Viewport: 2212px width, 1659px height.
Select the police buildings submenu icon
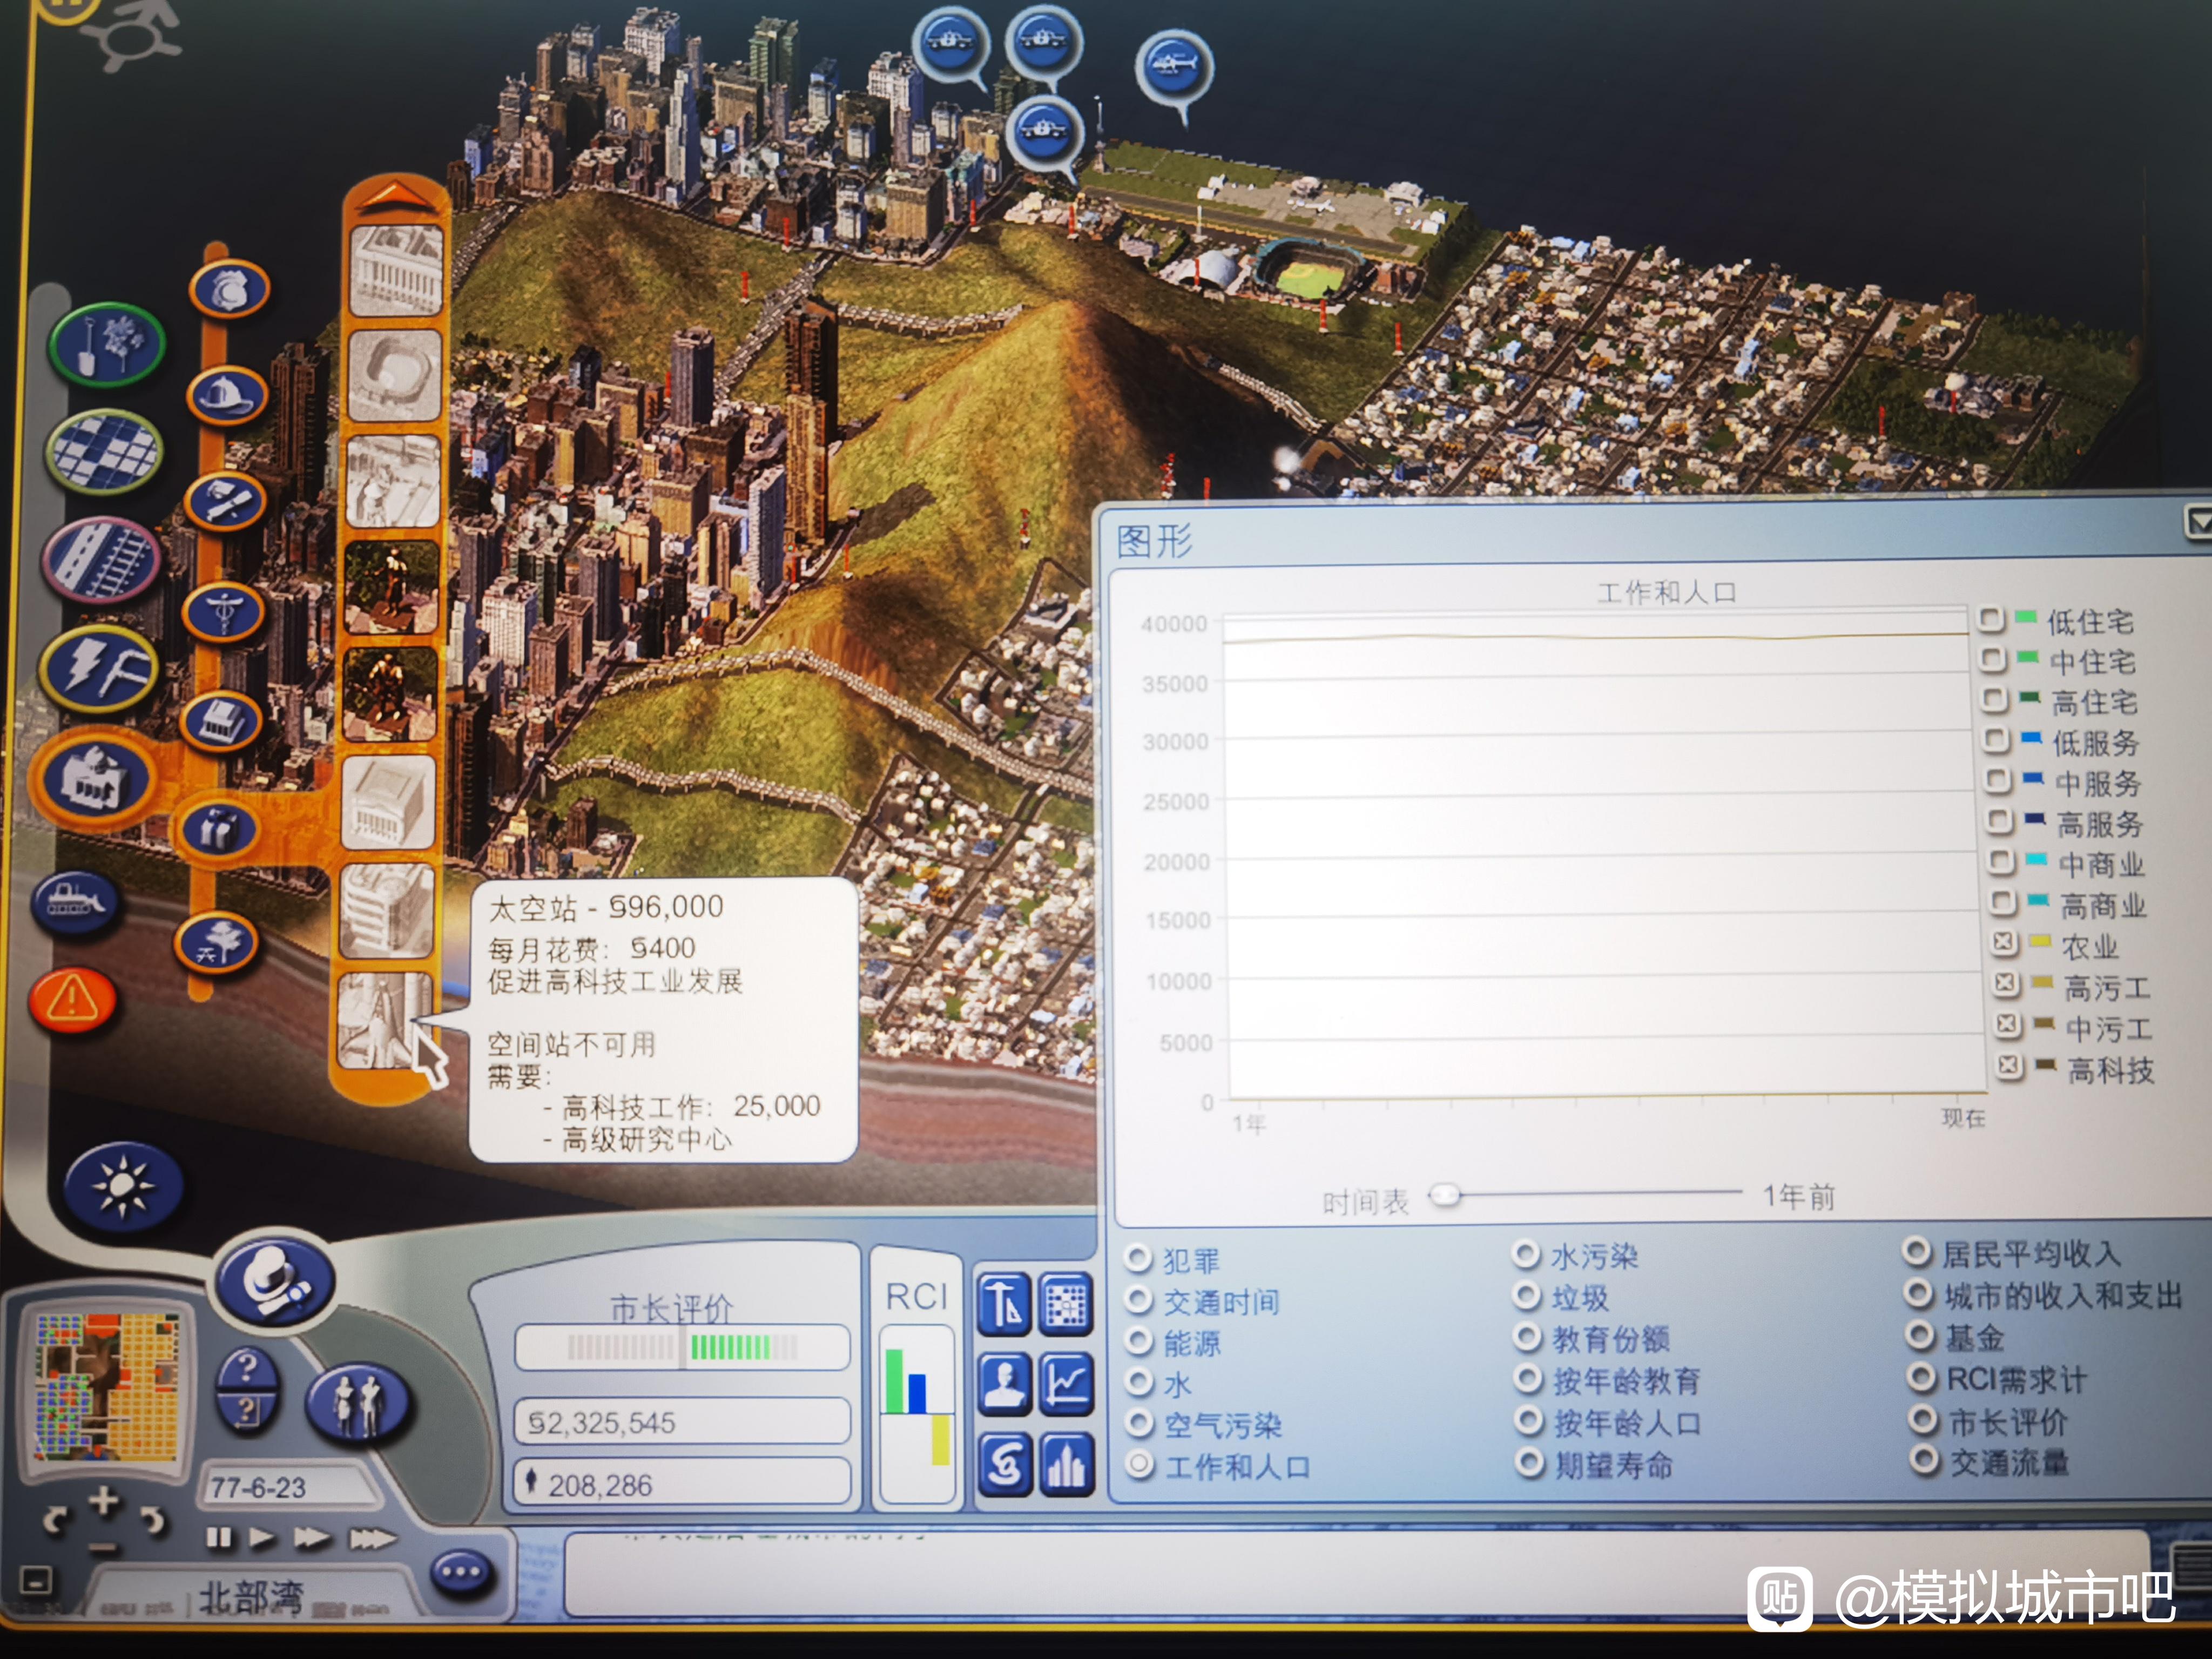[230, 290]
